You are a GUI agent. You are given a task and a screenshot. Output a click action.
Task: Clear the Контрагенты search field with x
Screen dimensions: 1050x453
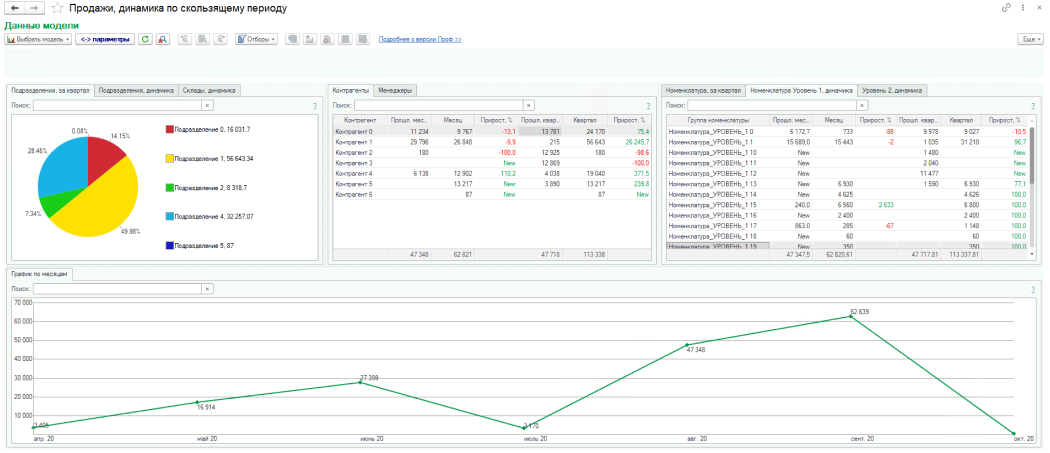coord(523,104)
